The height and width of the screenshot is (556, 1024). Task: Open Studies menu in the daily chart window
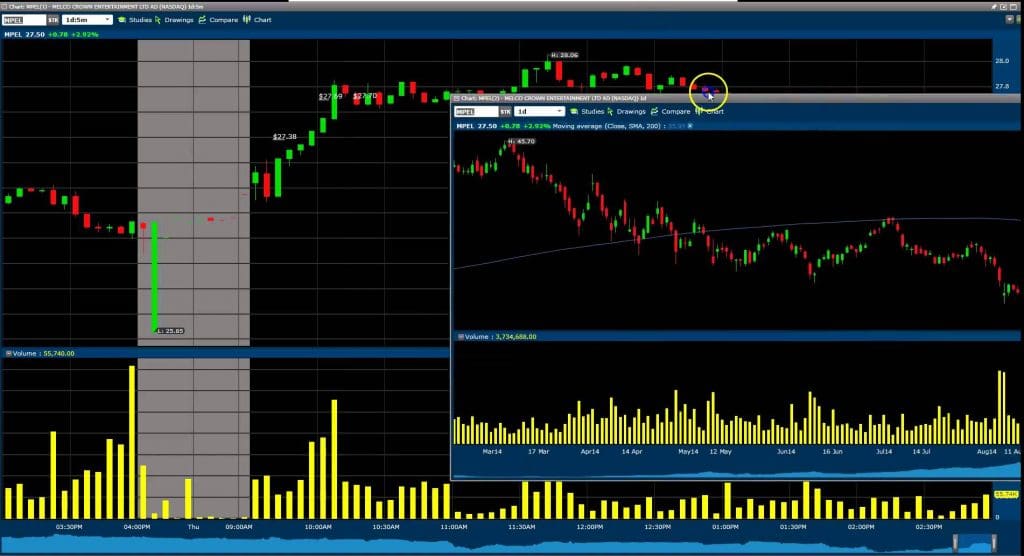(586, 111)
